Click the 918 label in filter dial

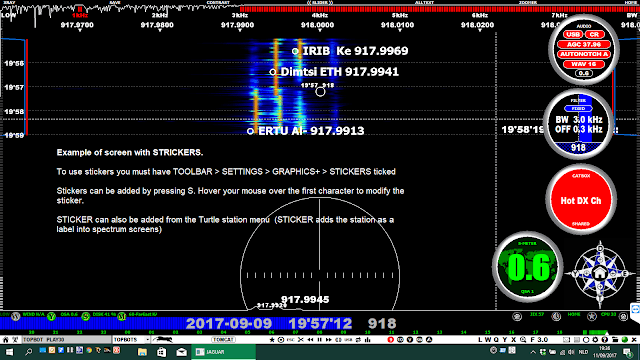click(x=578, y=148)
